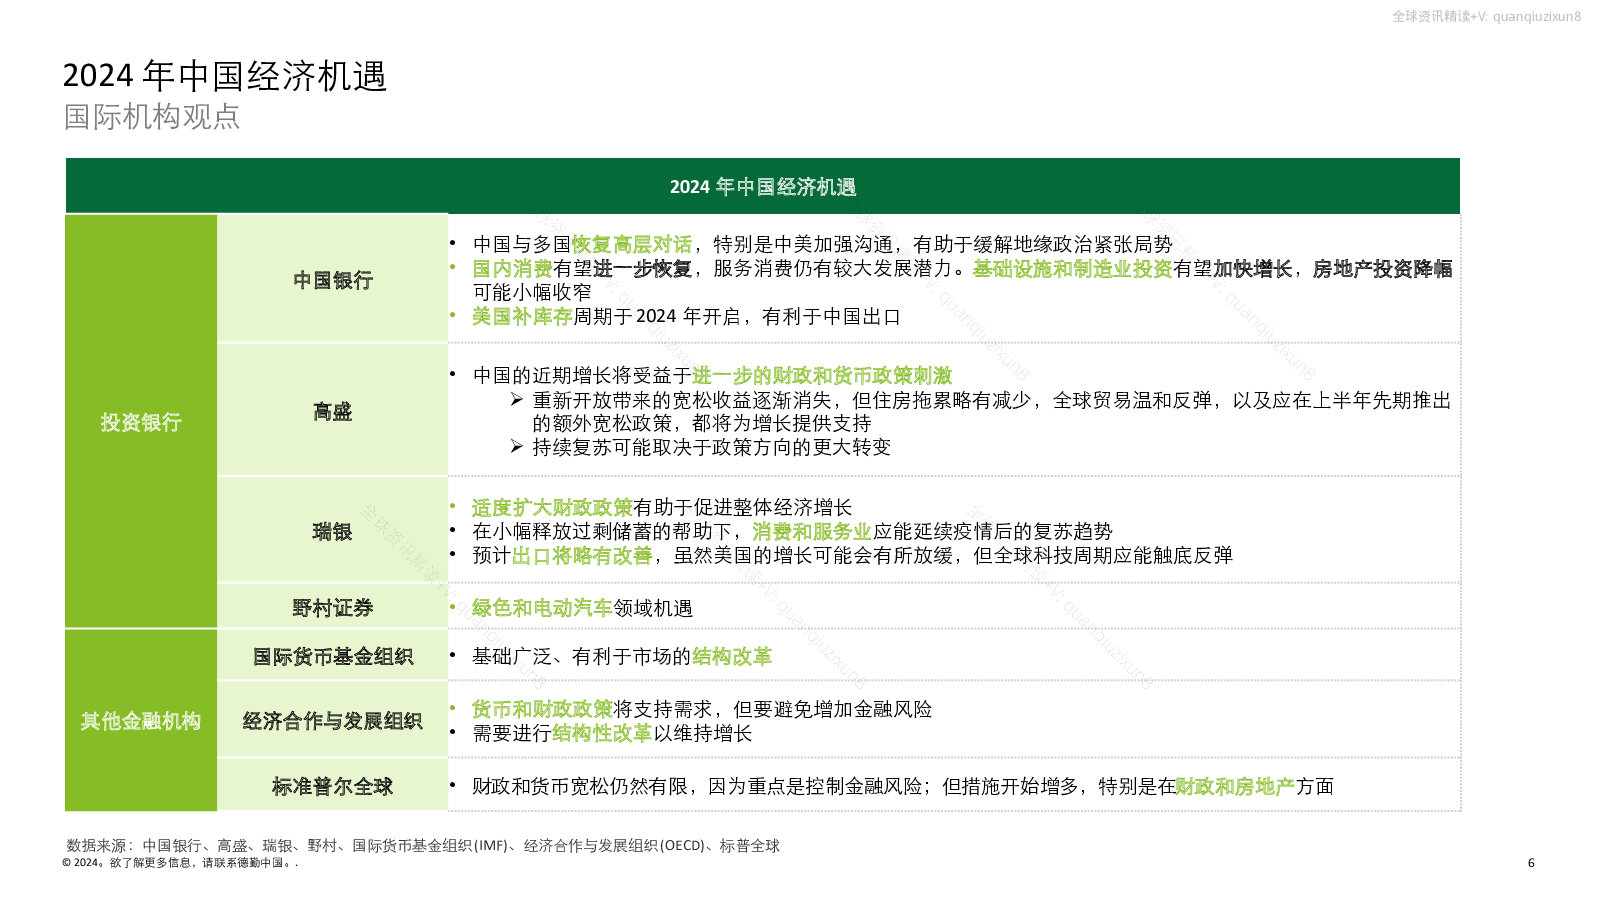Click highlighted text 财政和房地产
This screenshot has height=900, width=1600.
click(x=1235, y=787)
